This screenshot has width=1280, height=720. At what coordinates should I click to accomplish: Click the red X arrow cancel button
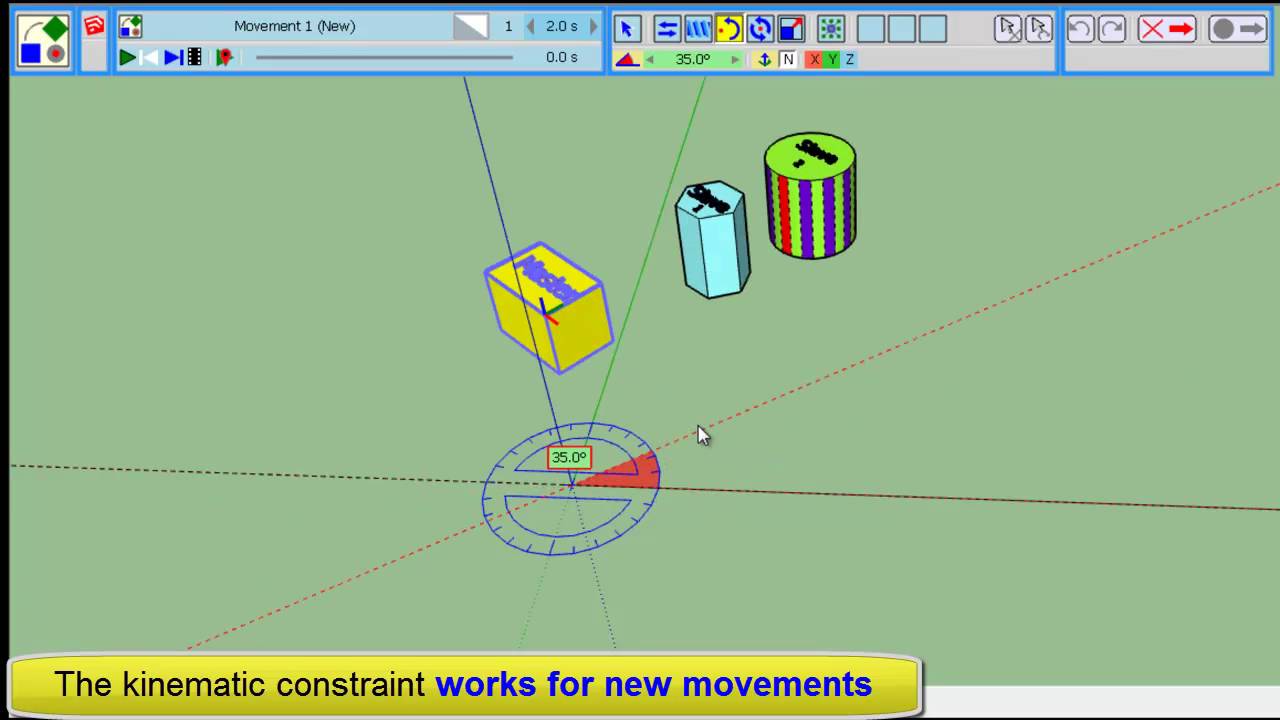tap(1167, 28)
